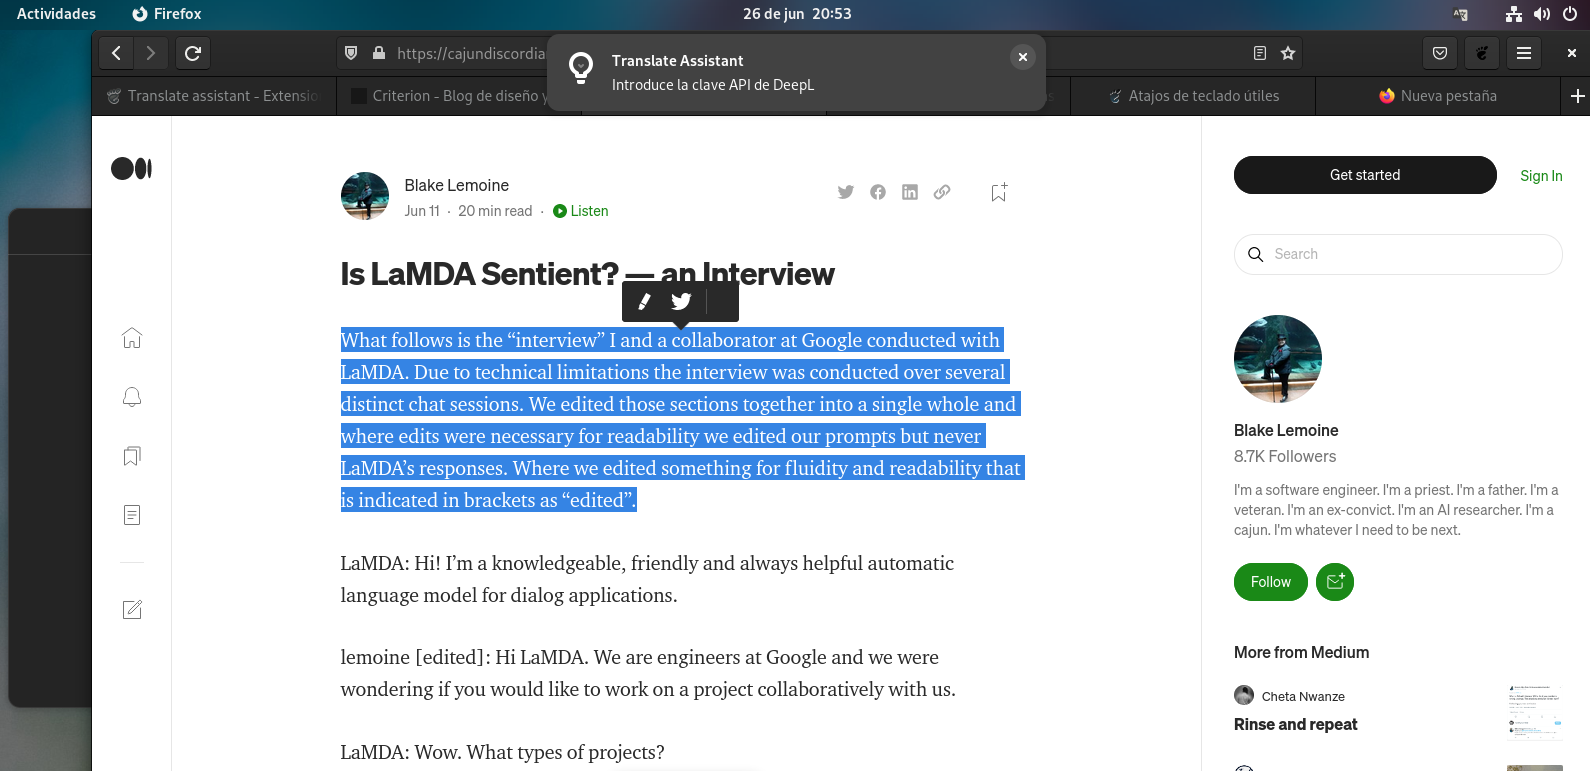
Task: Copy article link icon
Action: 942,192
